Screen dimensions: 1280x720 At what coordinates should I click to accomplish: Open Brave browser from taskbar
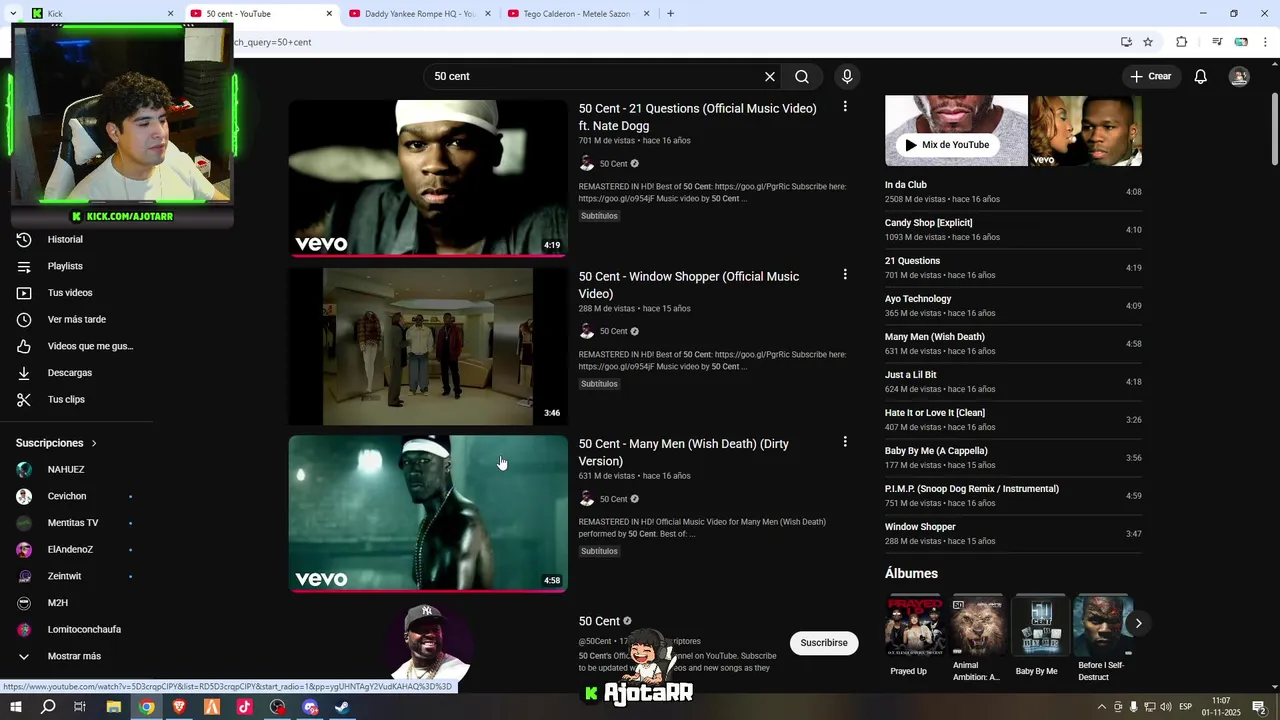coord(179,707)
